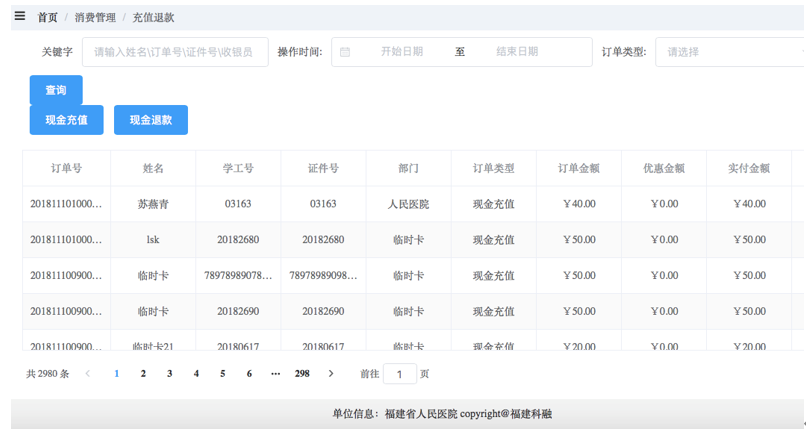The image size is (806, 430).
Task: Click the 订单号 column header
Action: (66, 168)
